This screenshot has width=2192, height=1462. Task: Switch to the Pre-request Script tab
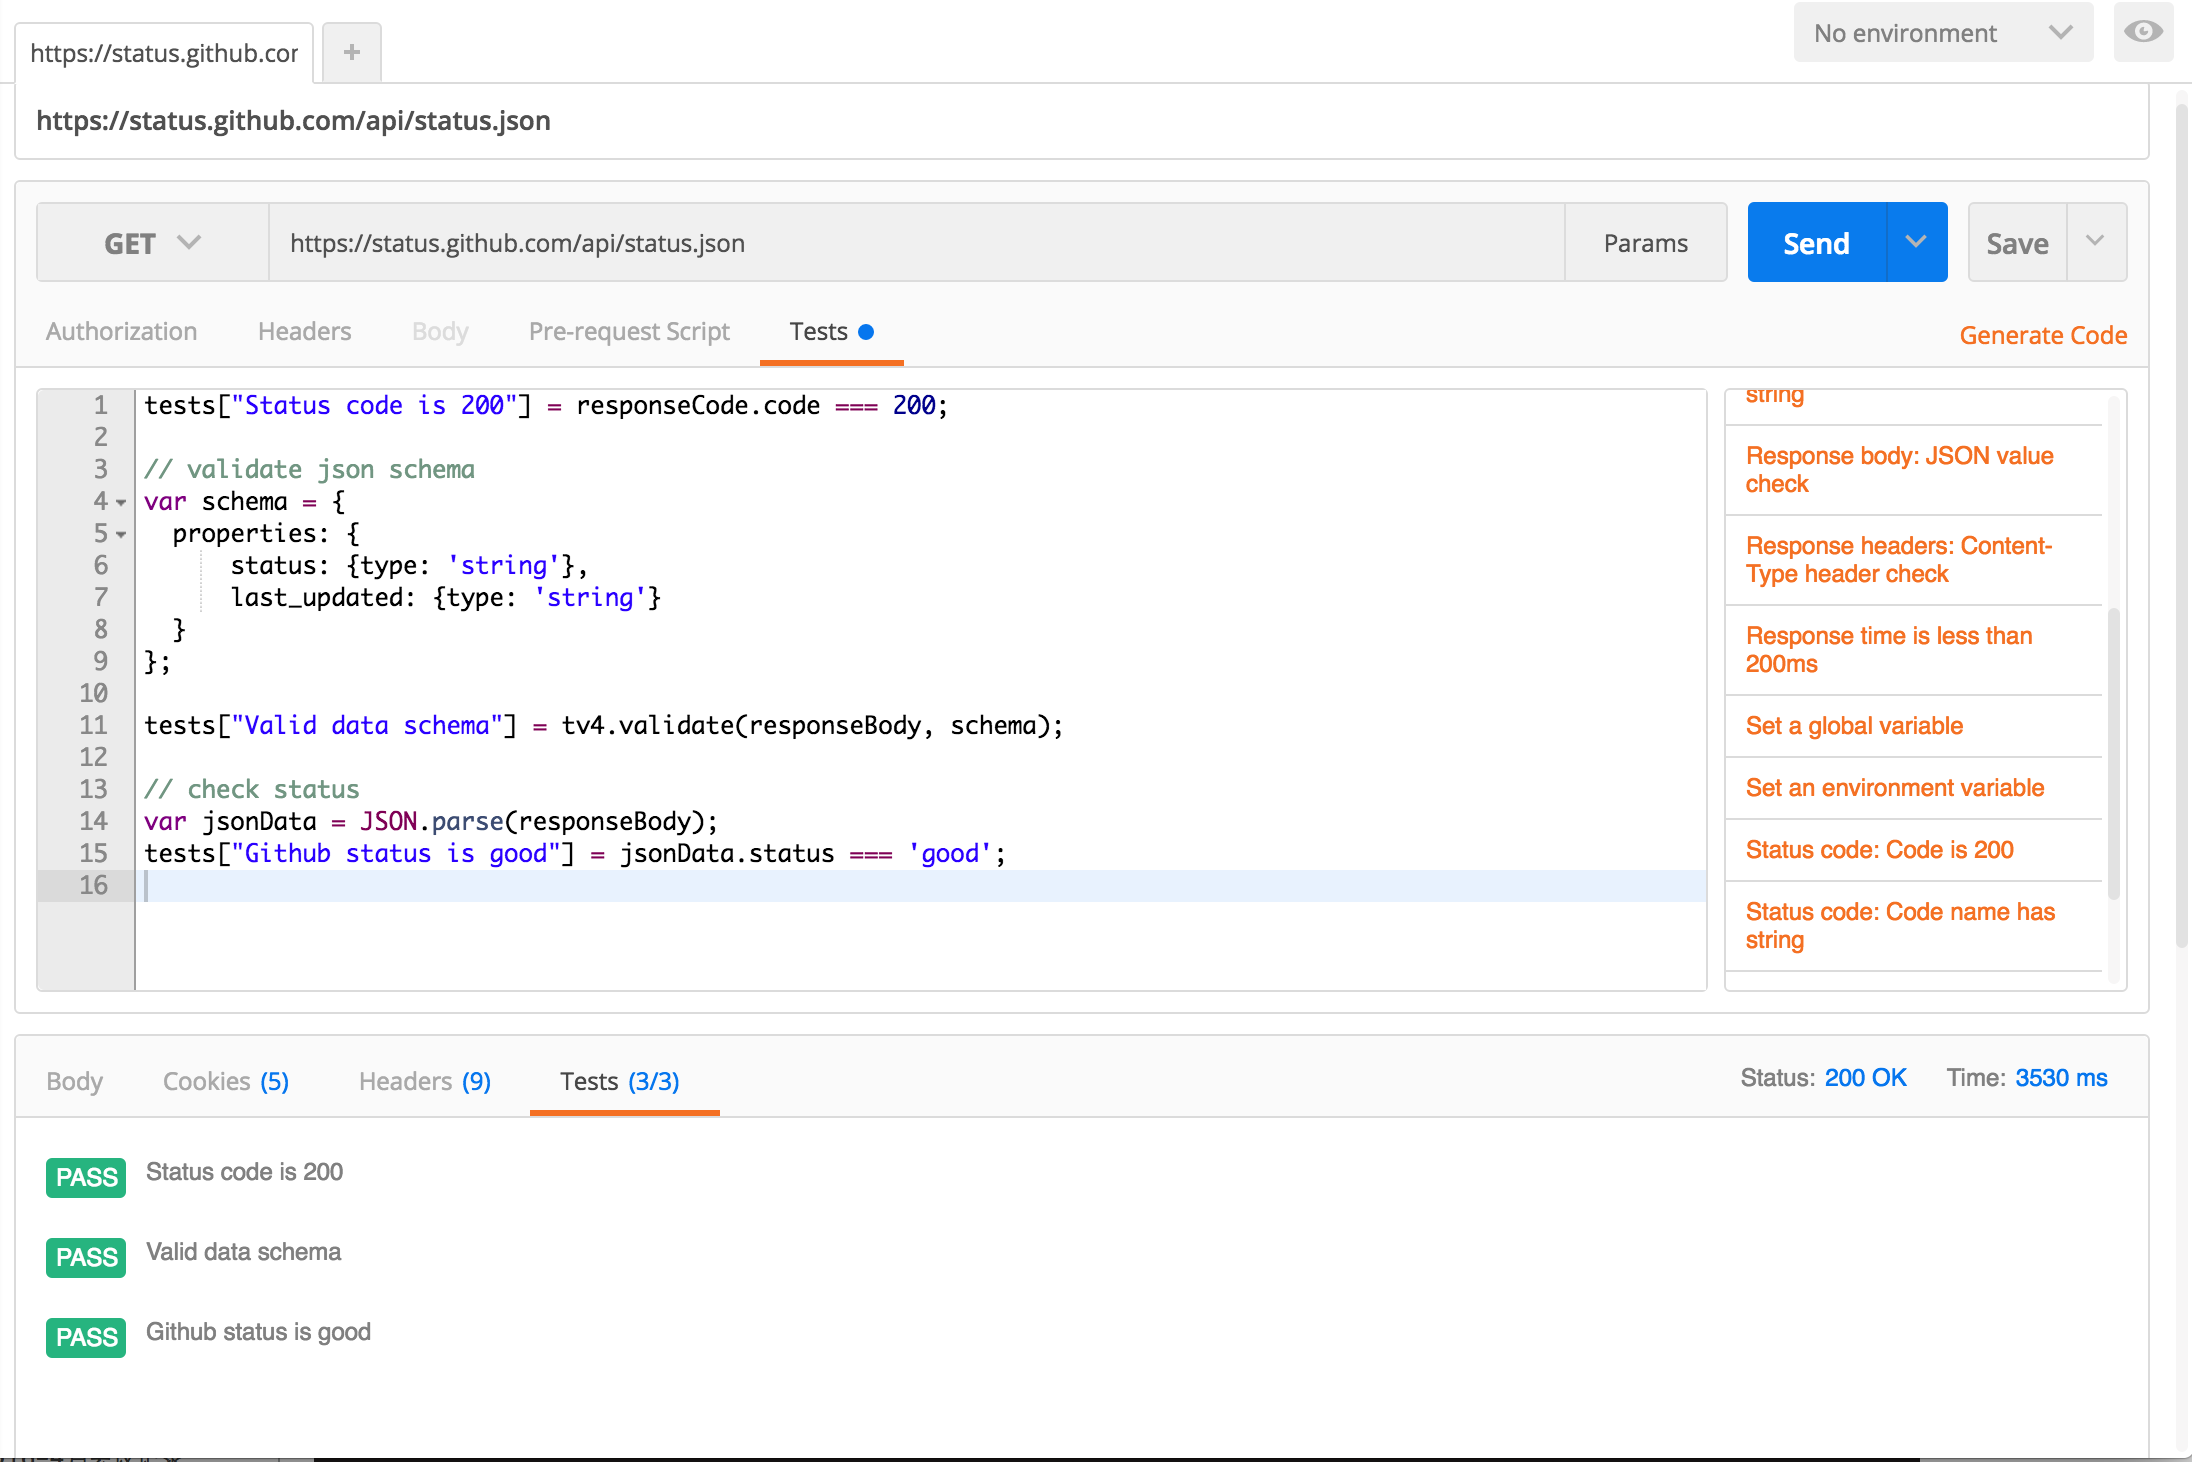pos(629,332)
